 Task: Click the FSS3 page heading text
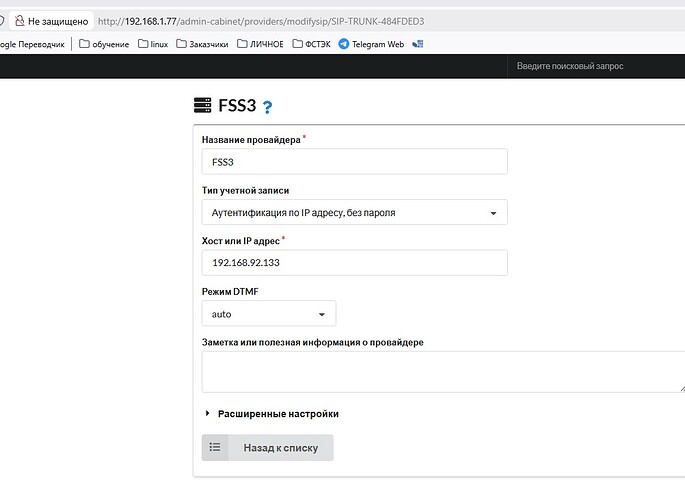pos(237,106)
